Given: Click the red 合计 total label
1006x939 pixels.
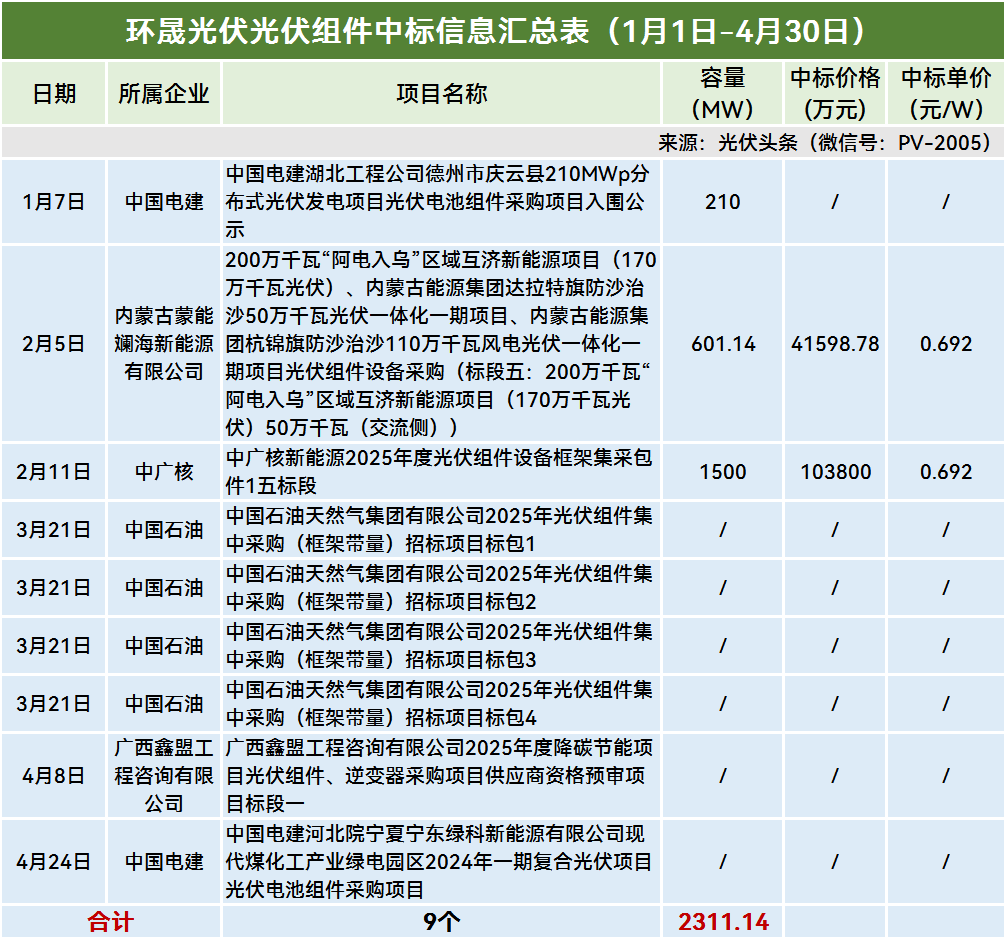Looking at the screenshot, I should tap(110, 922).
